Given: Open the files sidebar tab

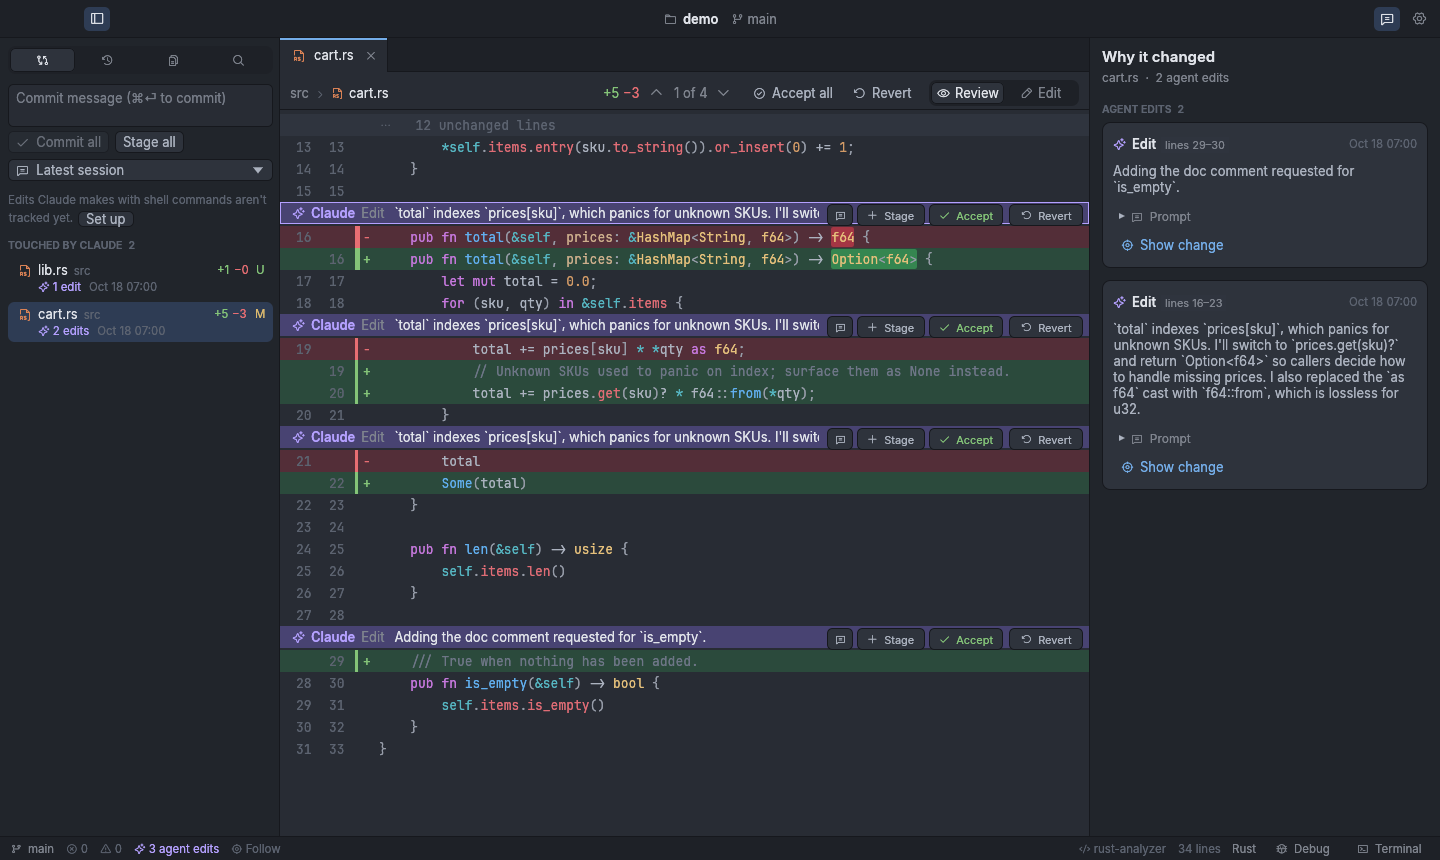Looking at the screenshot, I should pos(173,60).
